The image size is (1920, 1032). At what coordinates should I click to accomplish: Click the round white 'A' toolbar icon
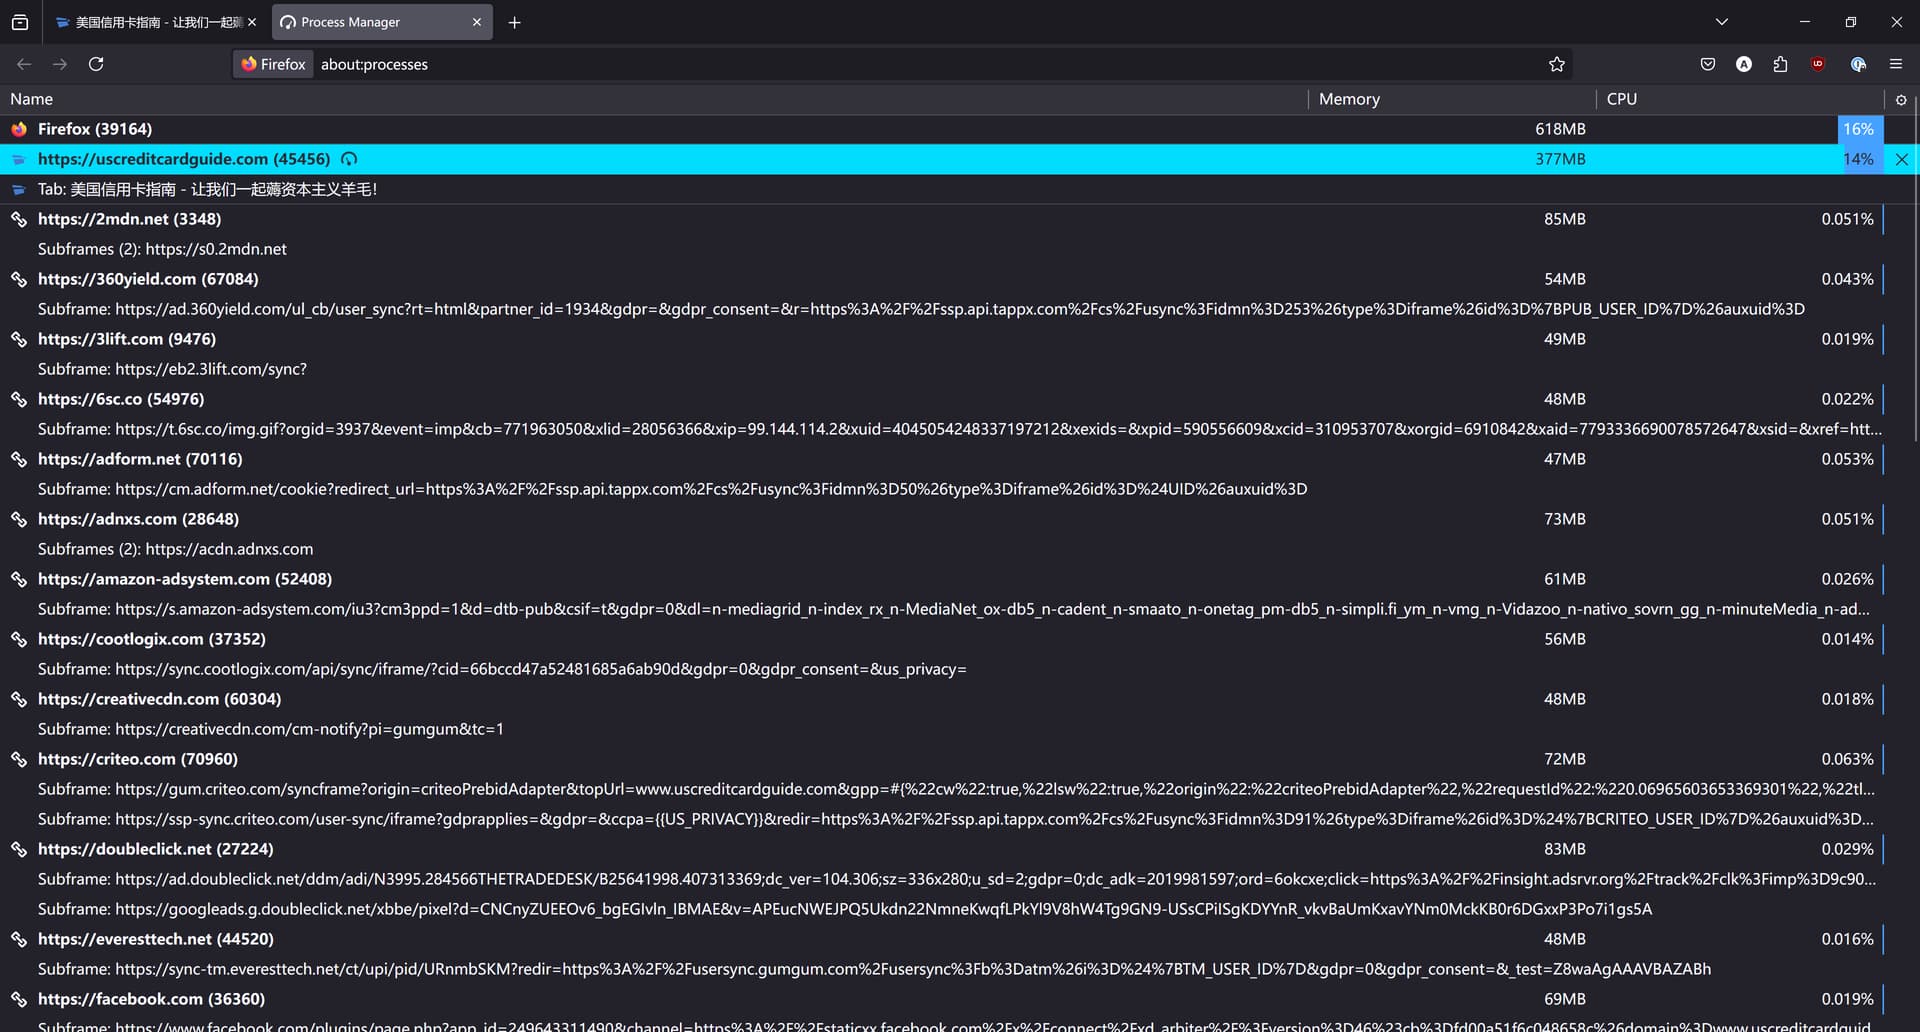click(1744, 64)
